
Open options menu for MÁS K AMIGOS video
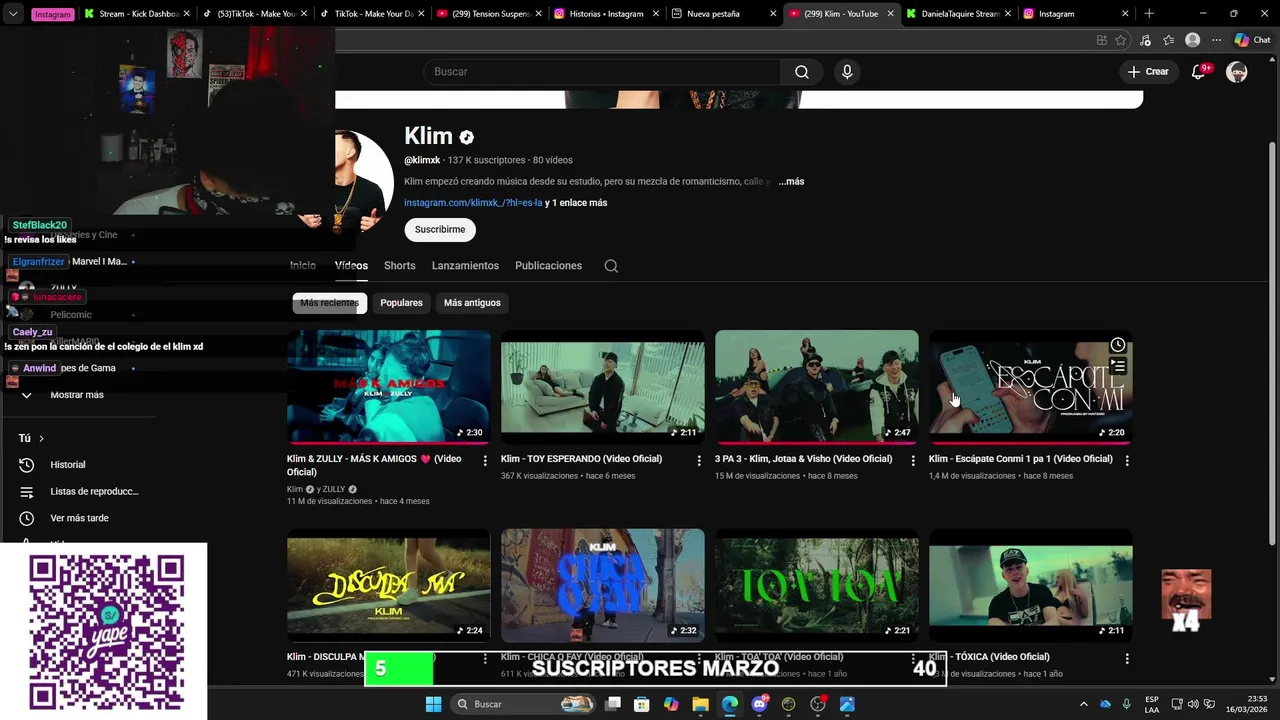coord(485,460)
